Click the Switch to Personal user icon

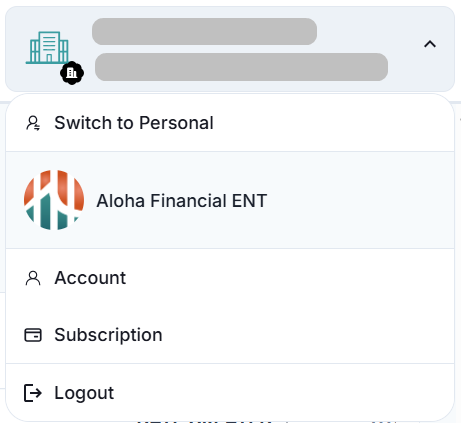[33, 123]
